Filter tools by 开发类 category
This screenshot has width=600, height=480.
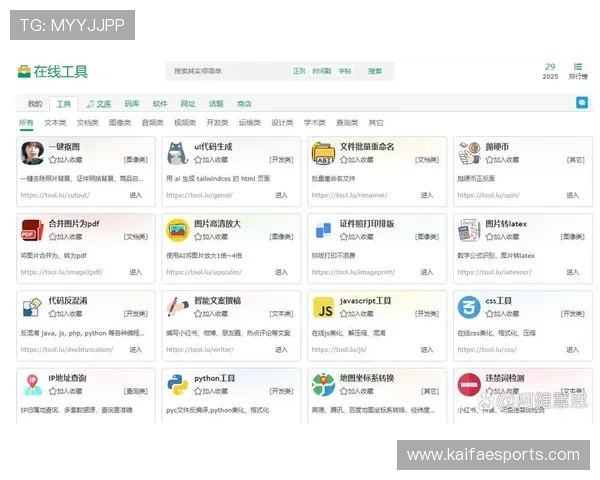217,122
